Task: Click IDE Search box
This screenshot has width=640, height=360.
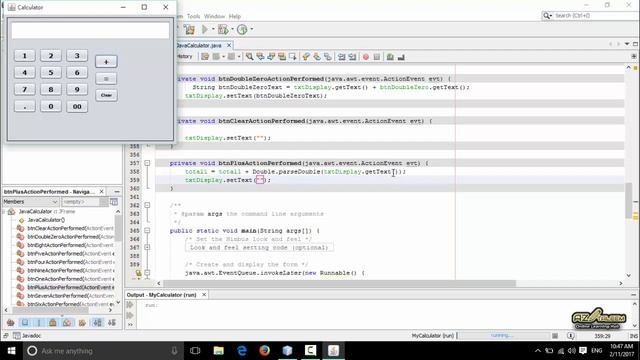Action: pos(590,16)
